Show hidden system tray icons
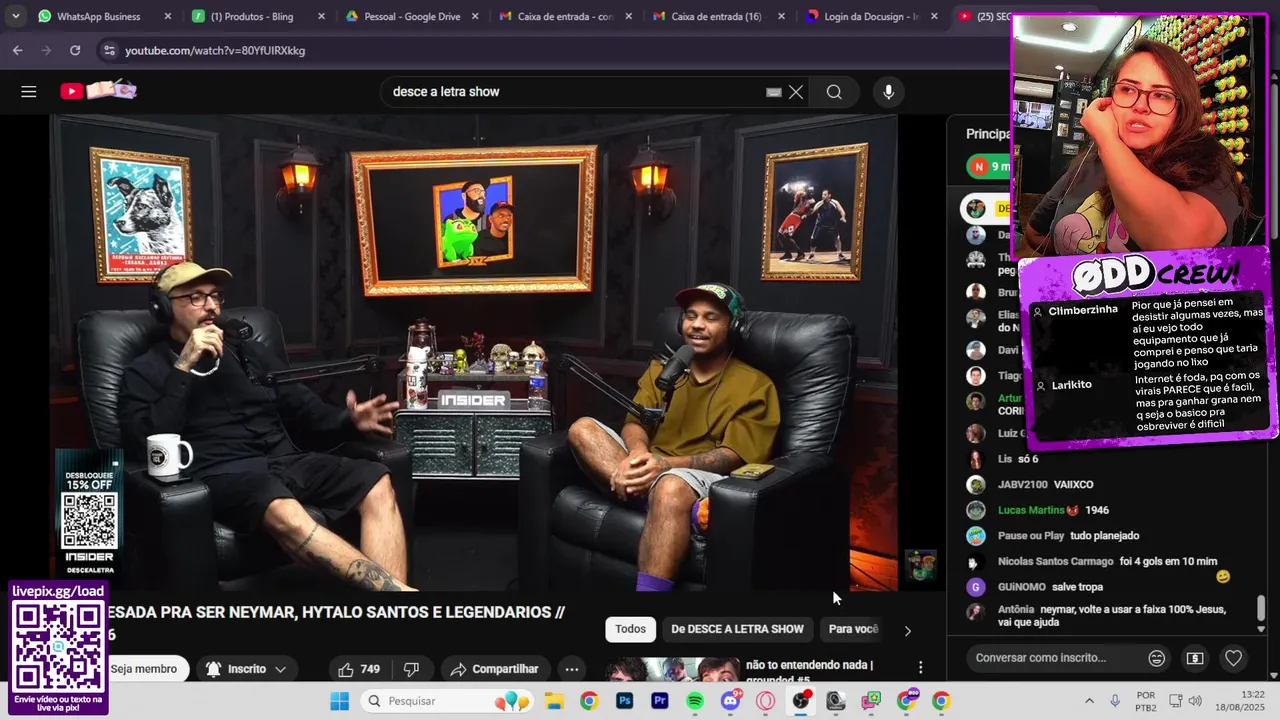Image resolution: width=1280 pixels, height=720 pixels. click(1089, 701)
